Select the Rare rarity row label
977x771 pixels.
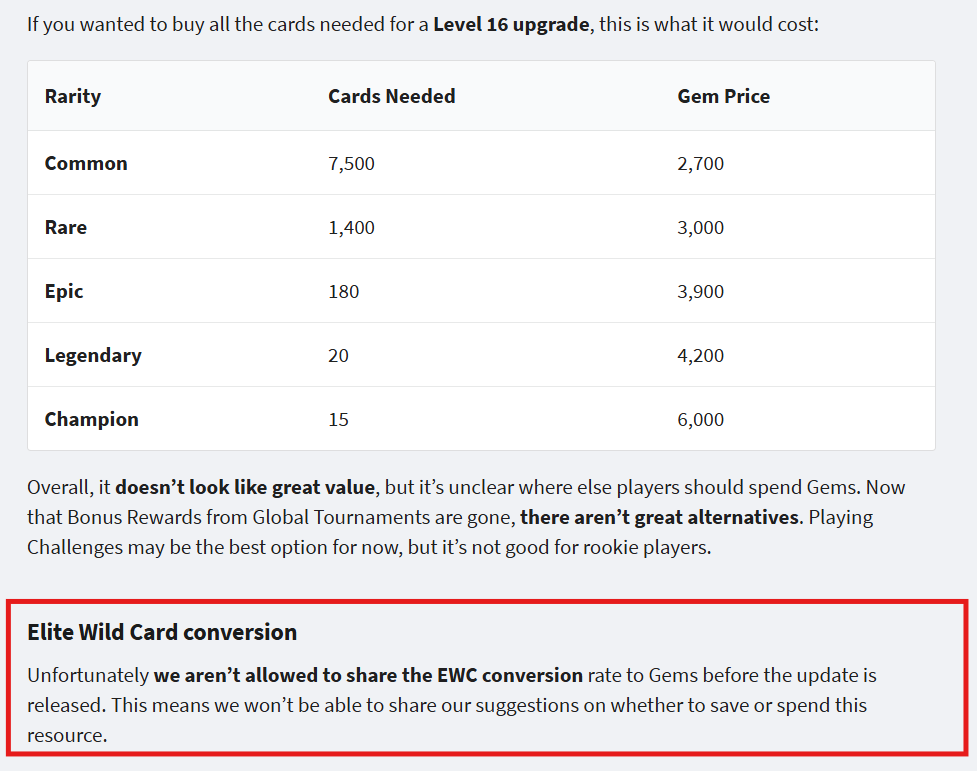[66, 227]
